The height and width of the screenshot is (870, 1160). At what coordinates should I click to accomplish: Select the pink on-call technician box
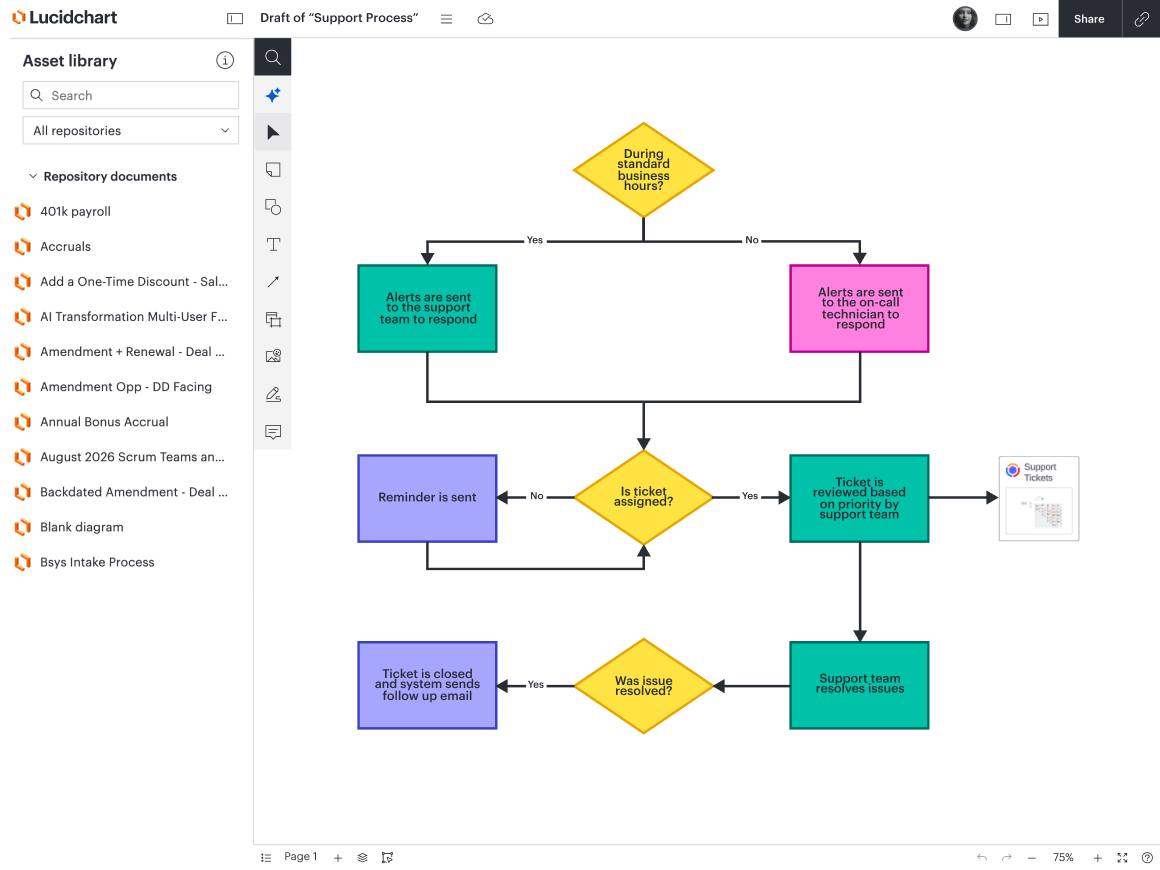coord(859,308)
